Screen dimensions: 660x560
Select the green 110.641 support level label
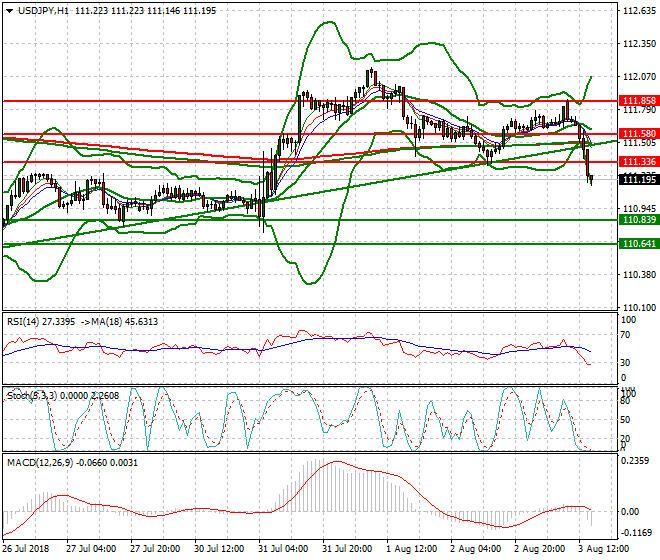(x=639, y=244)
